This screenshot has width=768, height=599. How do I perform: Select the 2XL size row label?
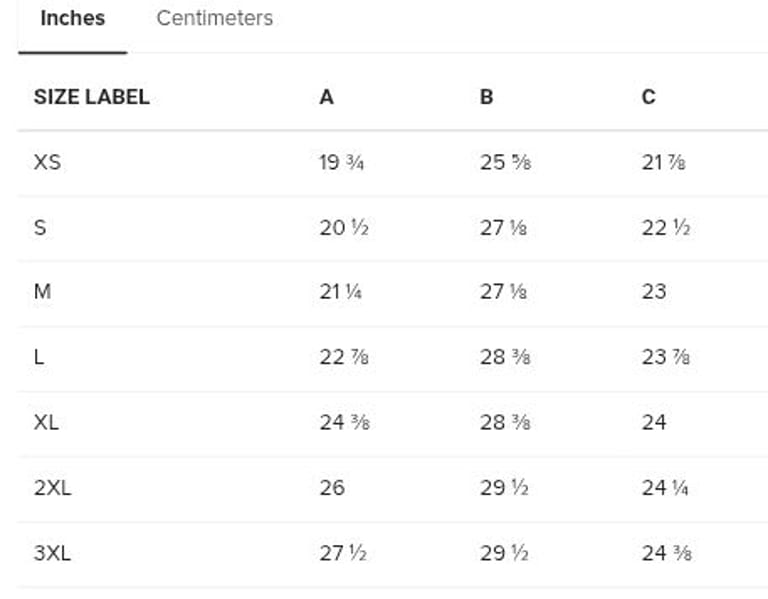52,487
